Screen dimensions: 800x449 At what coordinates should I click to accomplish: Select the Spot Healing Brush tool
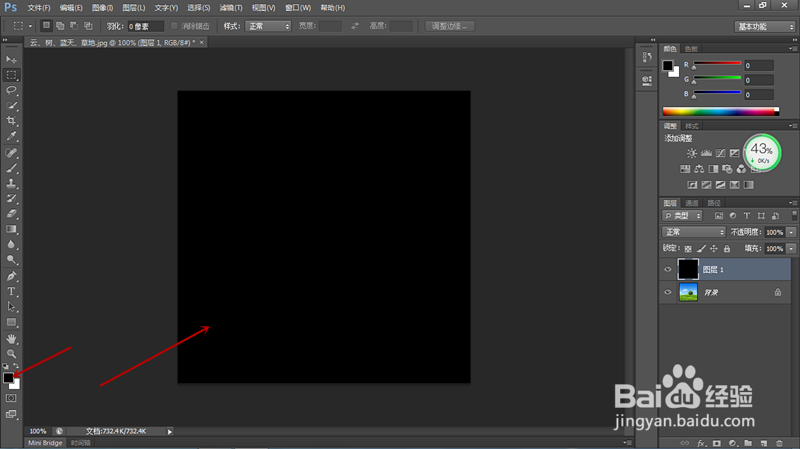(11, 153)
